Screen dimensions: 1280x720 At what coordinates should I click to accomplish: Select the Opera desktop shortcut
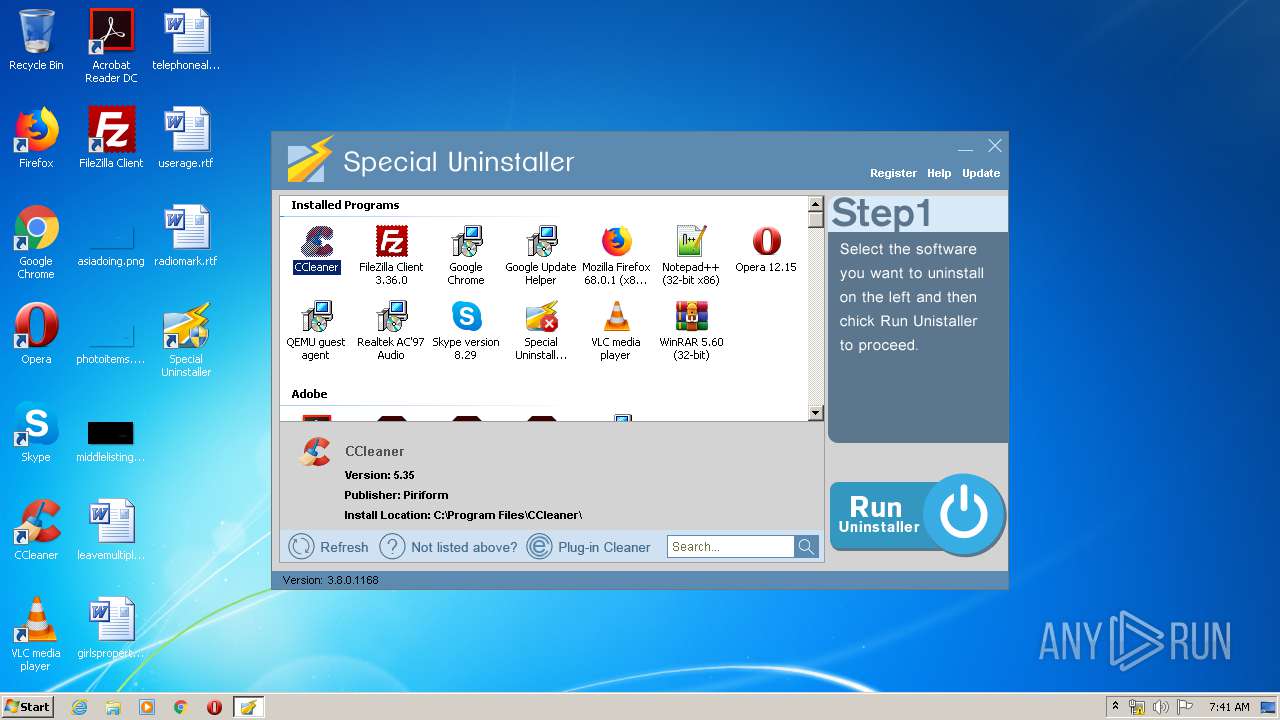tap(36, 334)
